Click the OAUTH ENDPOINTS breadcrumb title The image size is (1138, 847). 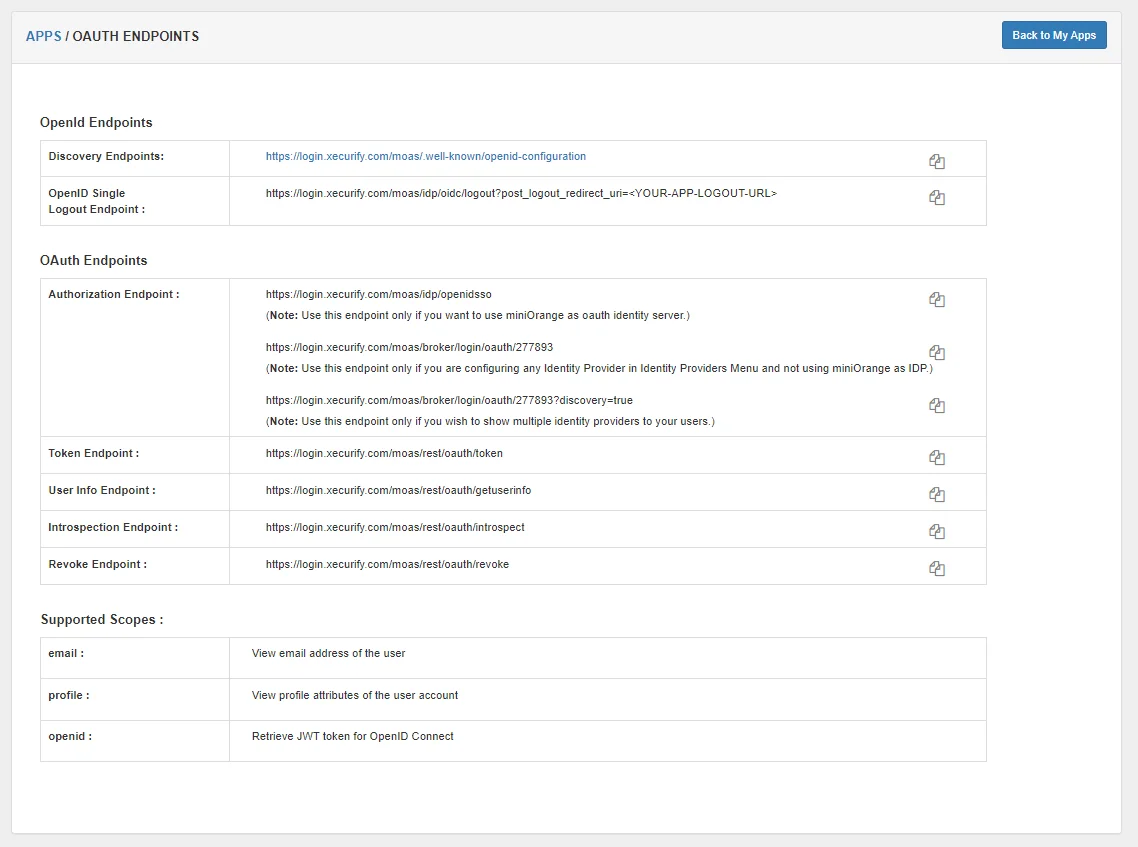[136, 36]
